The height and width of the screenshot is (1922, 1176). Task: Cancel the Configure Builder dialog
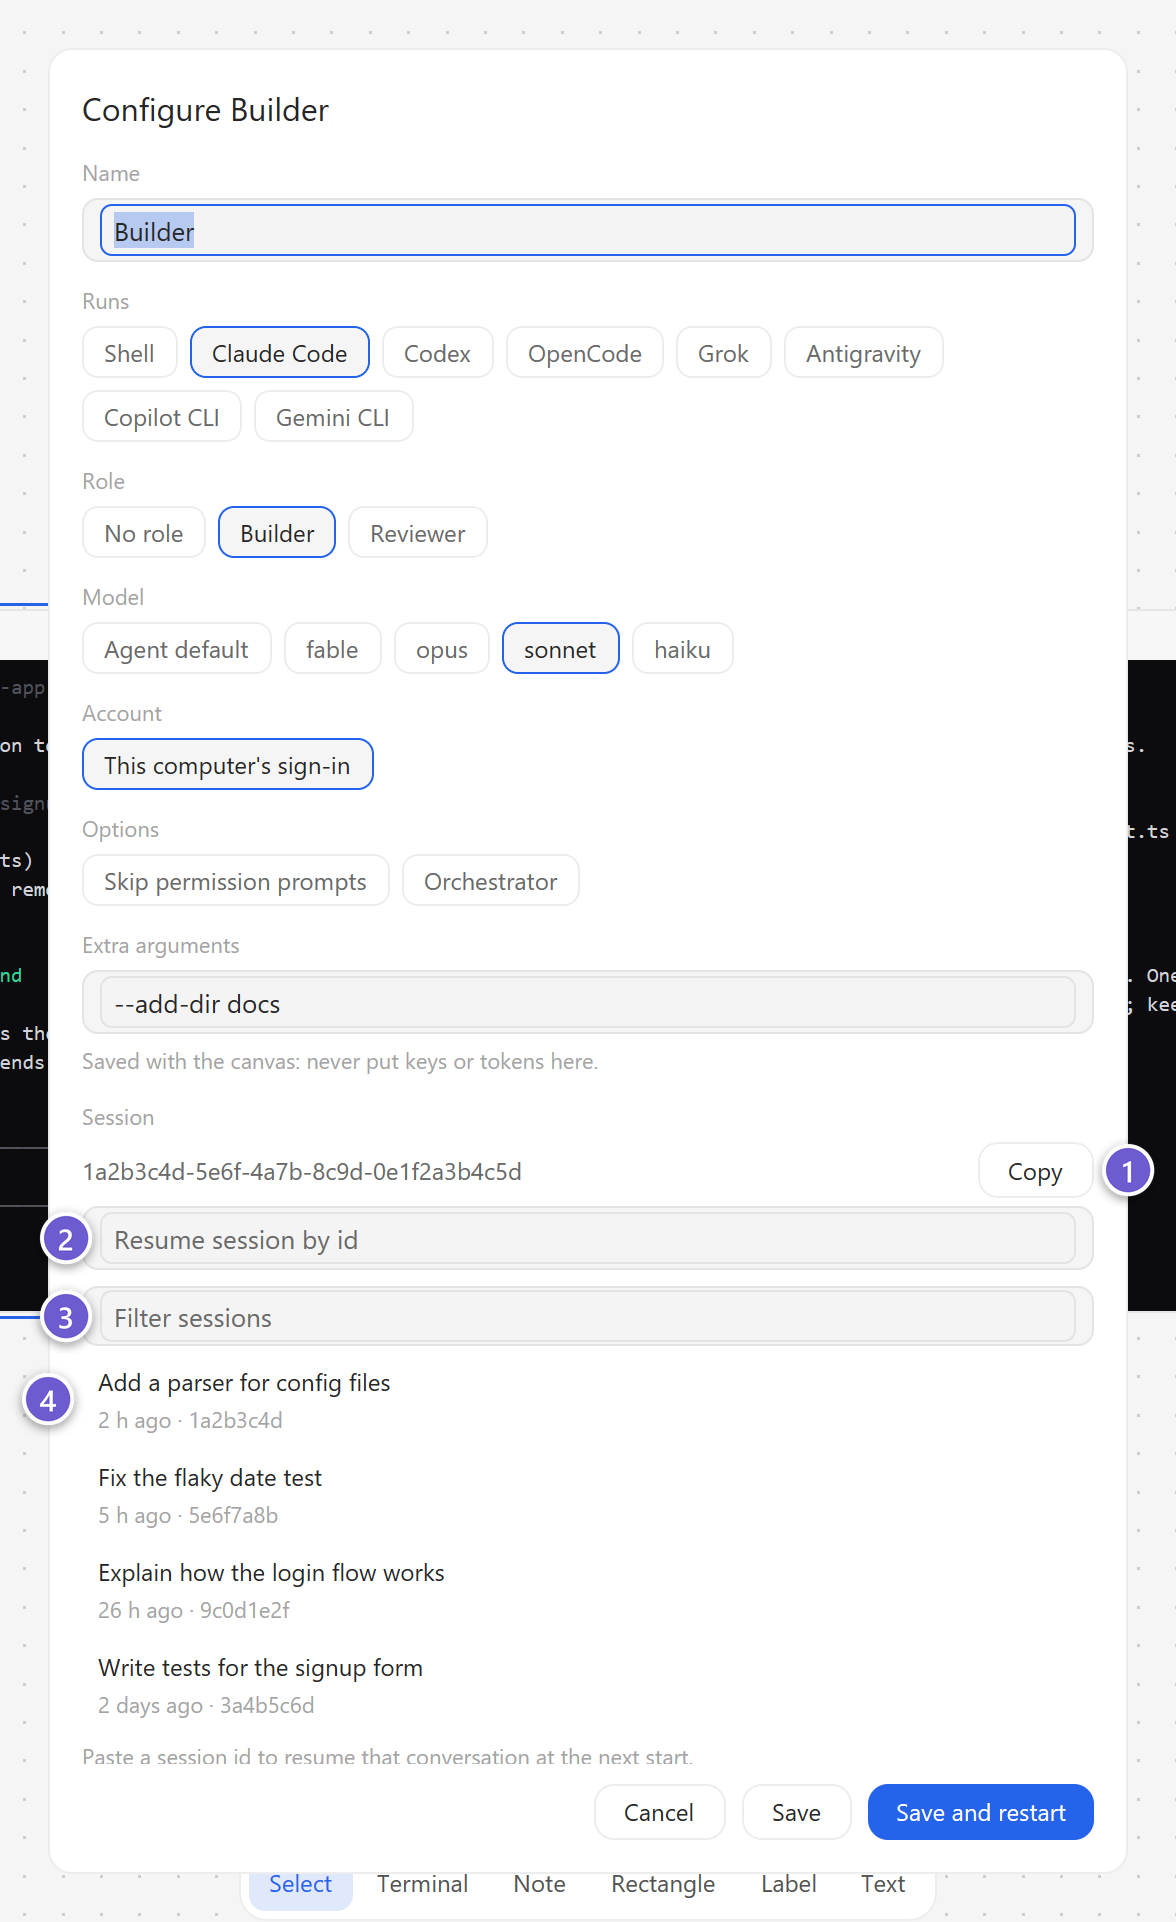click(659, 1812)
